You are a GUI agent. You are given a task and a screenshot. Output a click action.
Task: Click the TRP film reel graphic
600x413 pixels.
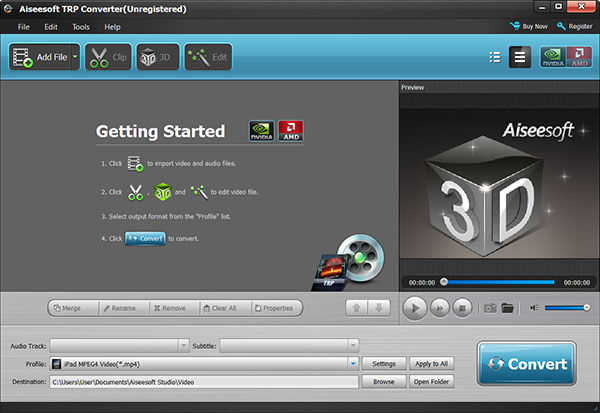point(349,263)
